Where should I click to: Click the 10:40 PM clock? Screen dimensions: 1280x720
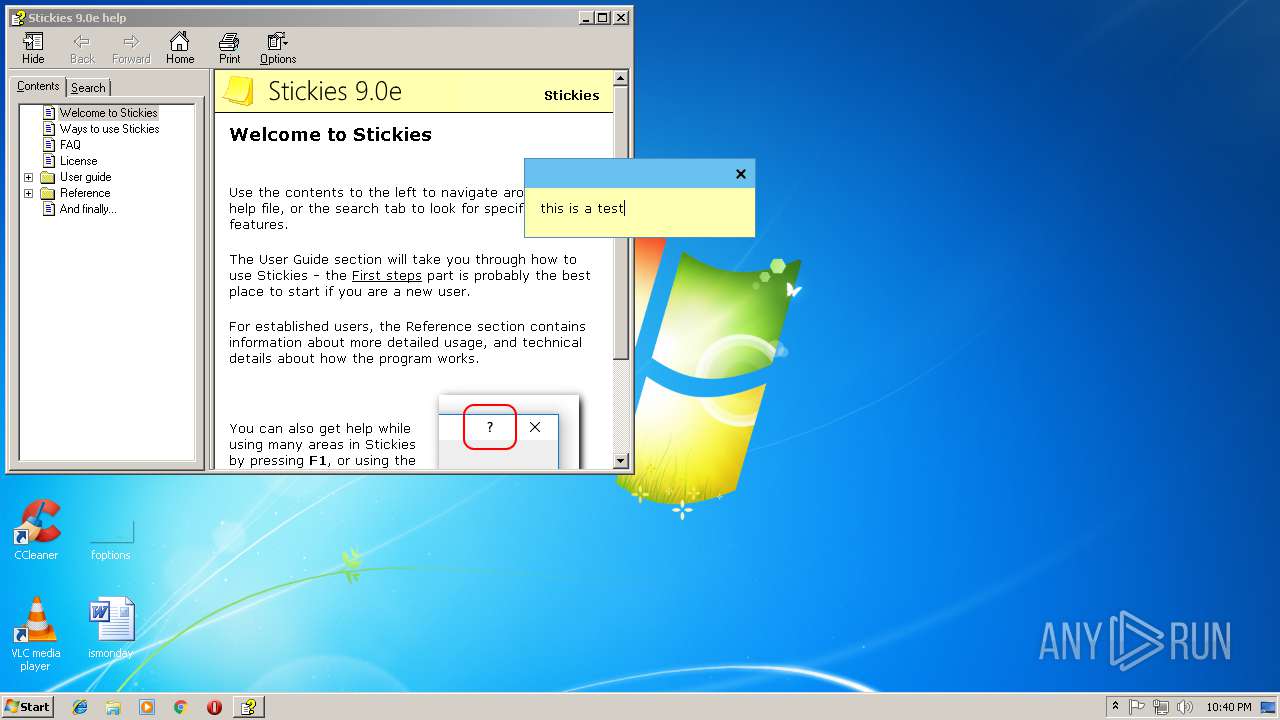(x=1228, y=707)
